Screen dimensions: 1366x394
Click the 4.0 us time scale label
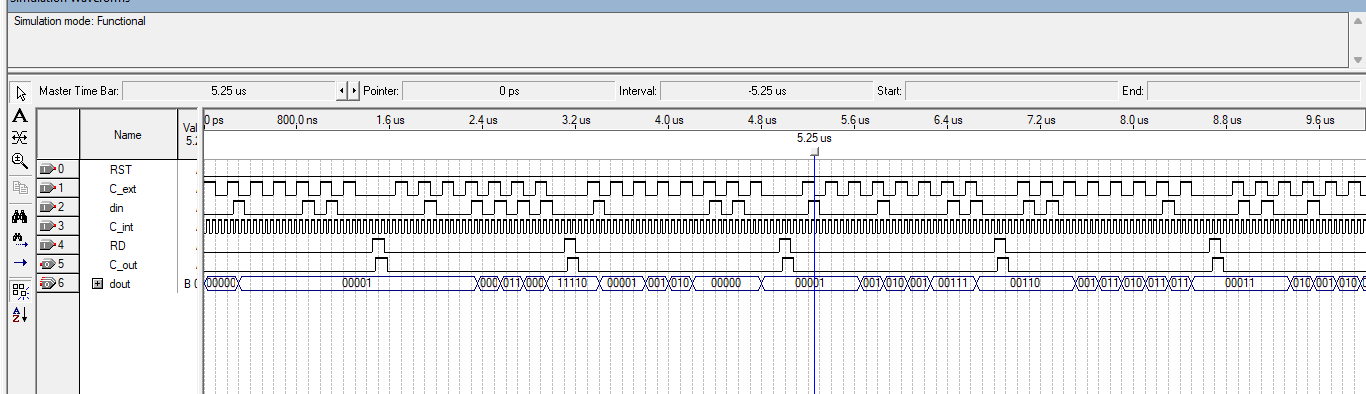coord(669,120)
